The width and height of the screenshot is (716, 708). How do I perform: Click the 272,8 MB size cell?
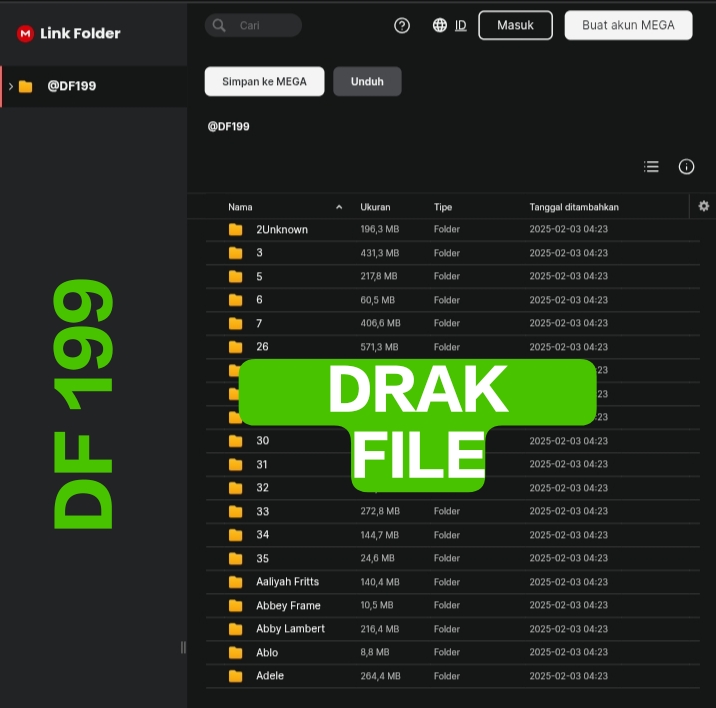coord(380,511)
